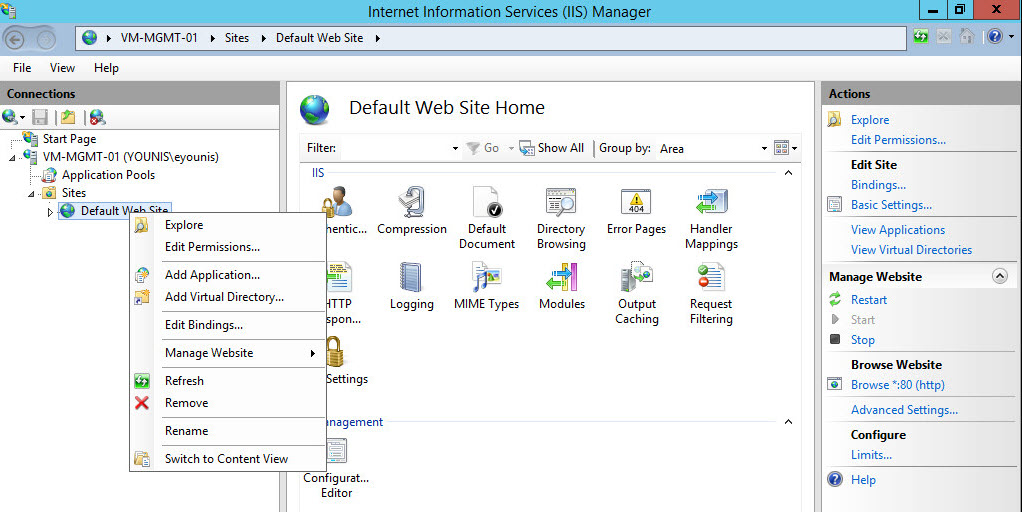1022x512 pixels.
Task: Choose Add Virtual Directory menu entry
Action: click(224, 297)
